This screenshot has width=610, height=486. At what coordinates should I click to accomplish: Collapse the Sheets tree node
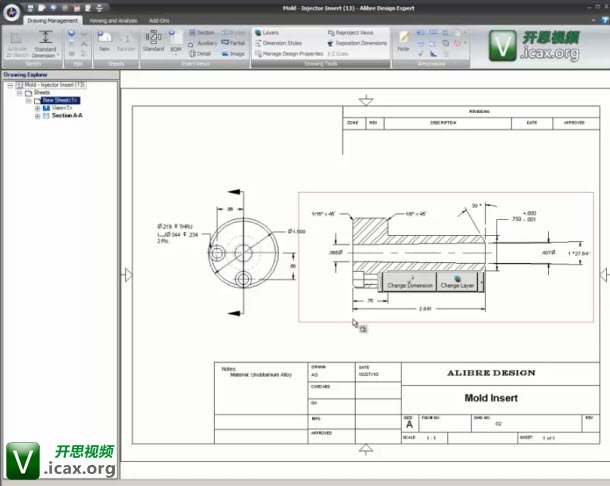(19, 93)
